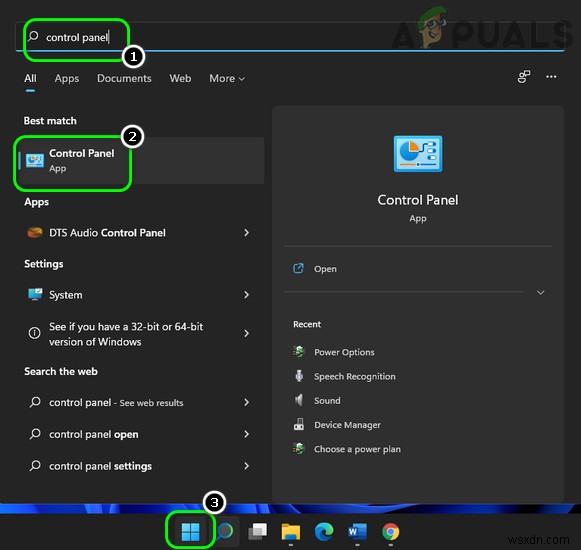Click the Windows Start button in taskbar
This screenshot has height=550, width=581.
click(190, 531)
